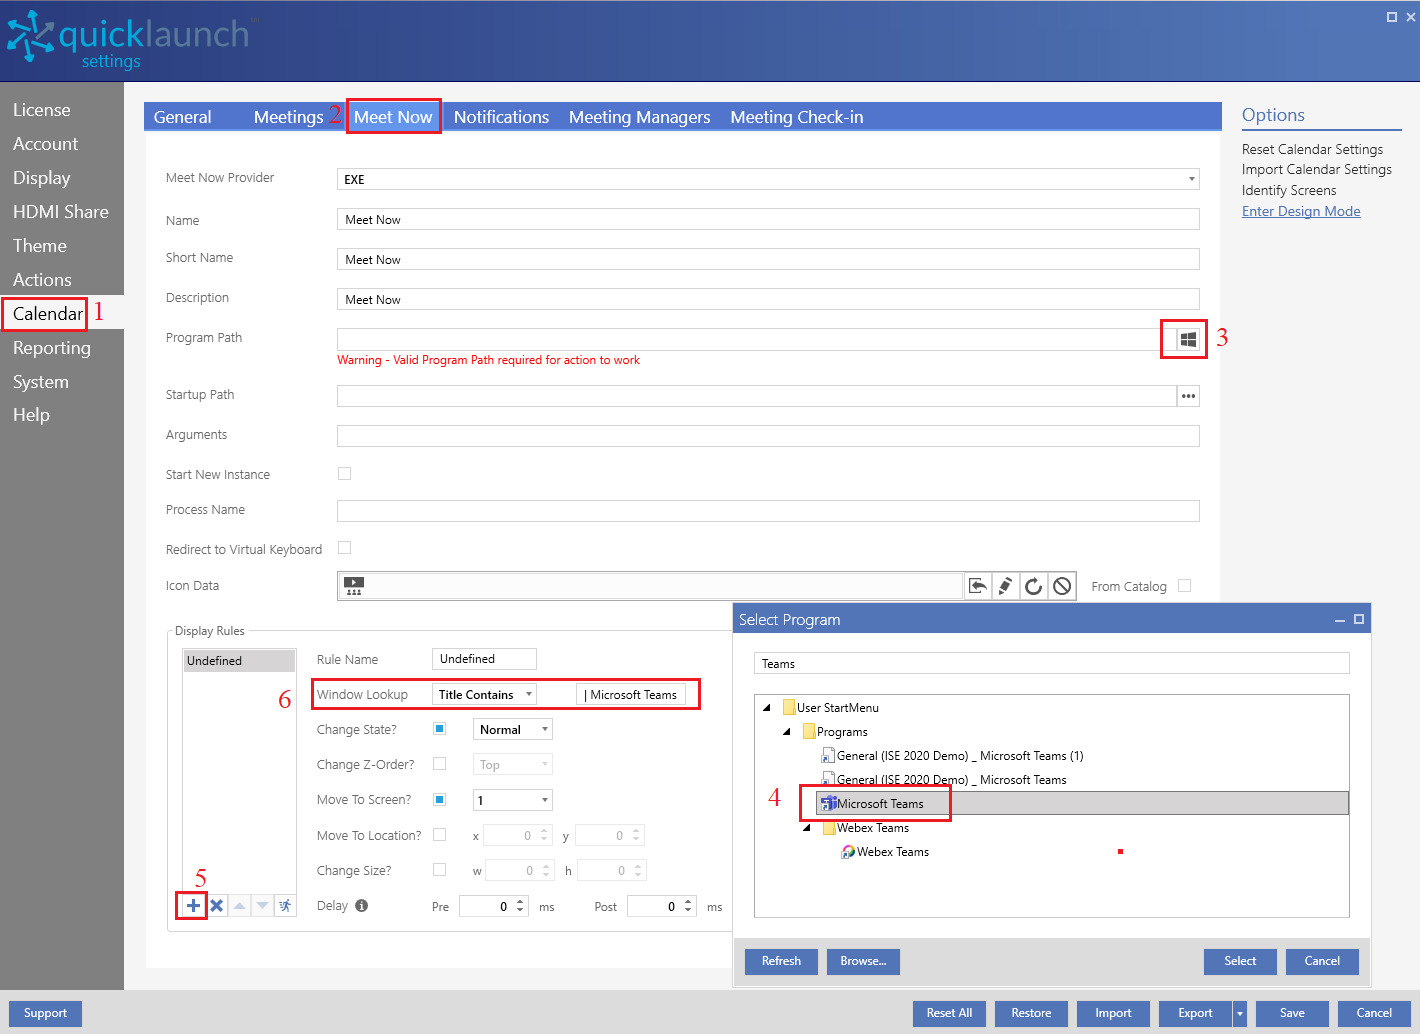Viewport: 1420px width, 1034px height.
Task: Move display rule up arrow
Action: (x=239, y=906)
